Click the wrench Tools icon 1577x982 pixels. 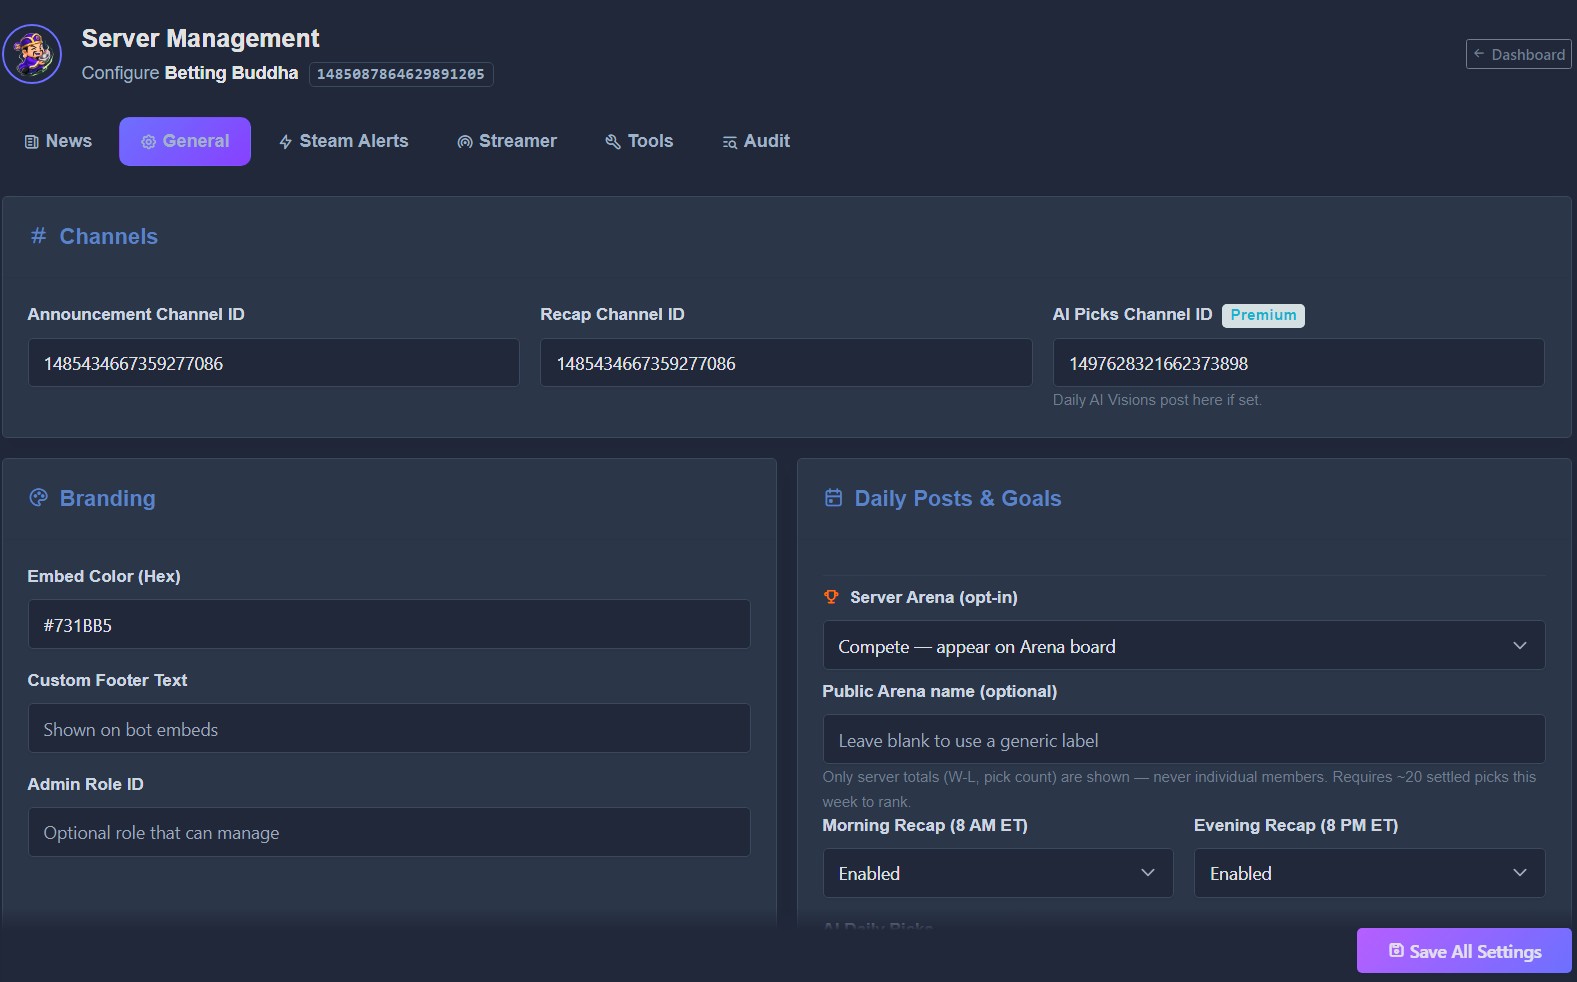coord(613,142)
